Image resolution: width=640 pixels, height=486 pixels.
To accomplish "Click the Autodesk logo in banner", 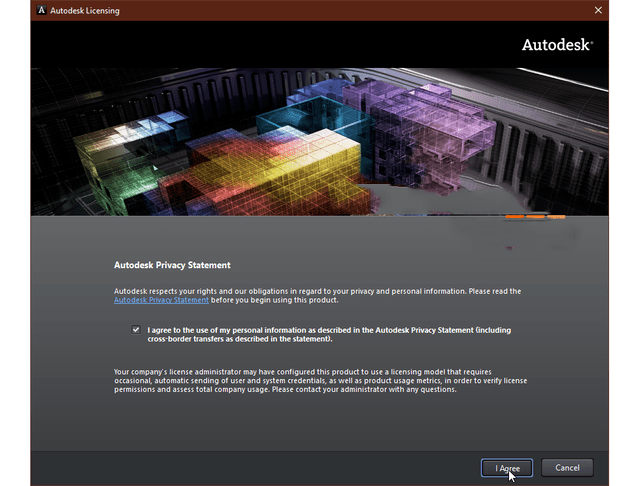I will point(557,45).
